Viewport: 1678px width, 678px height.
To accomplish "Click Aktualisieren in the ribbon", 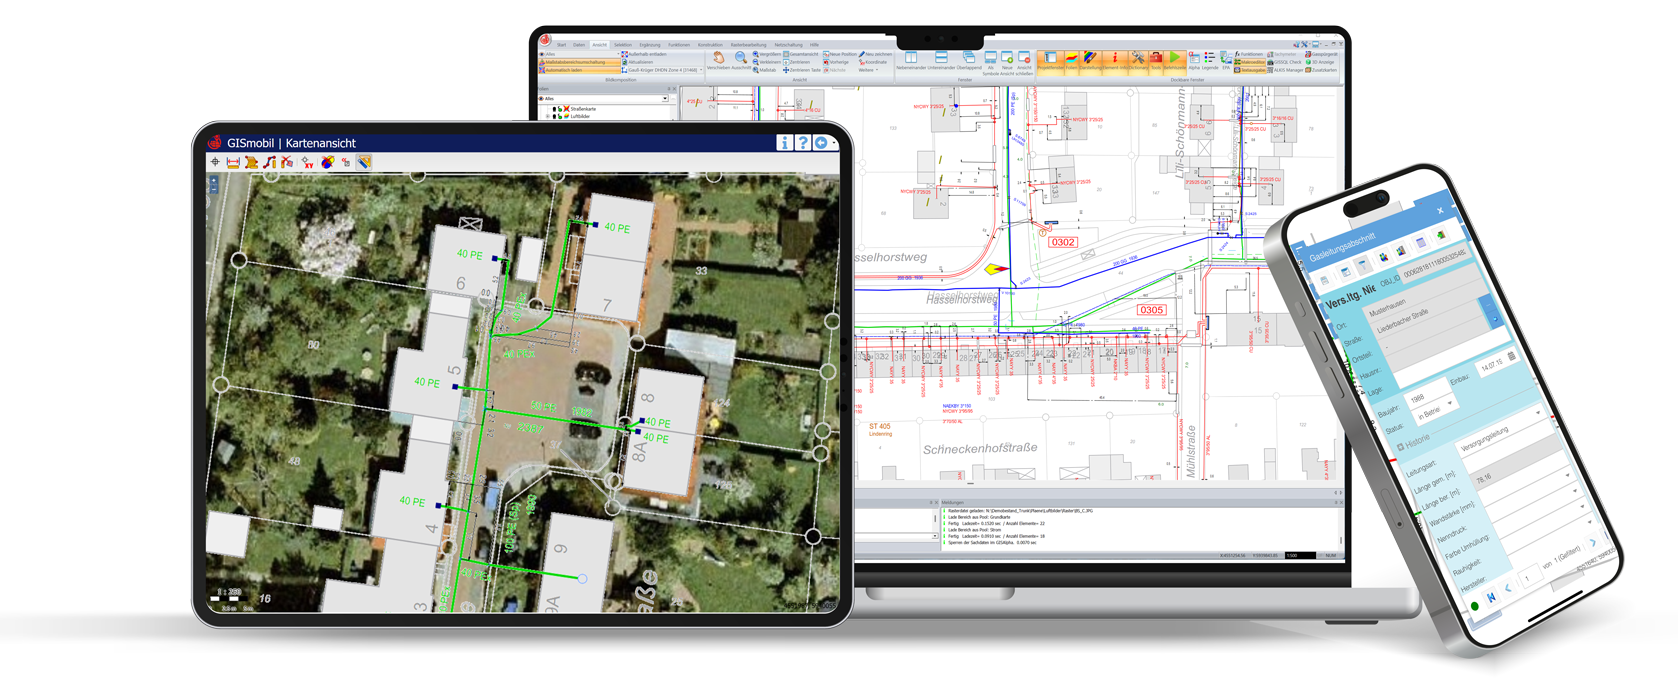I will click(637, 62).
